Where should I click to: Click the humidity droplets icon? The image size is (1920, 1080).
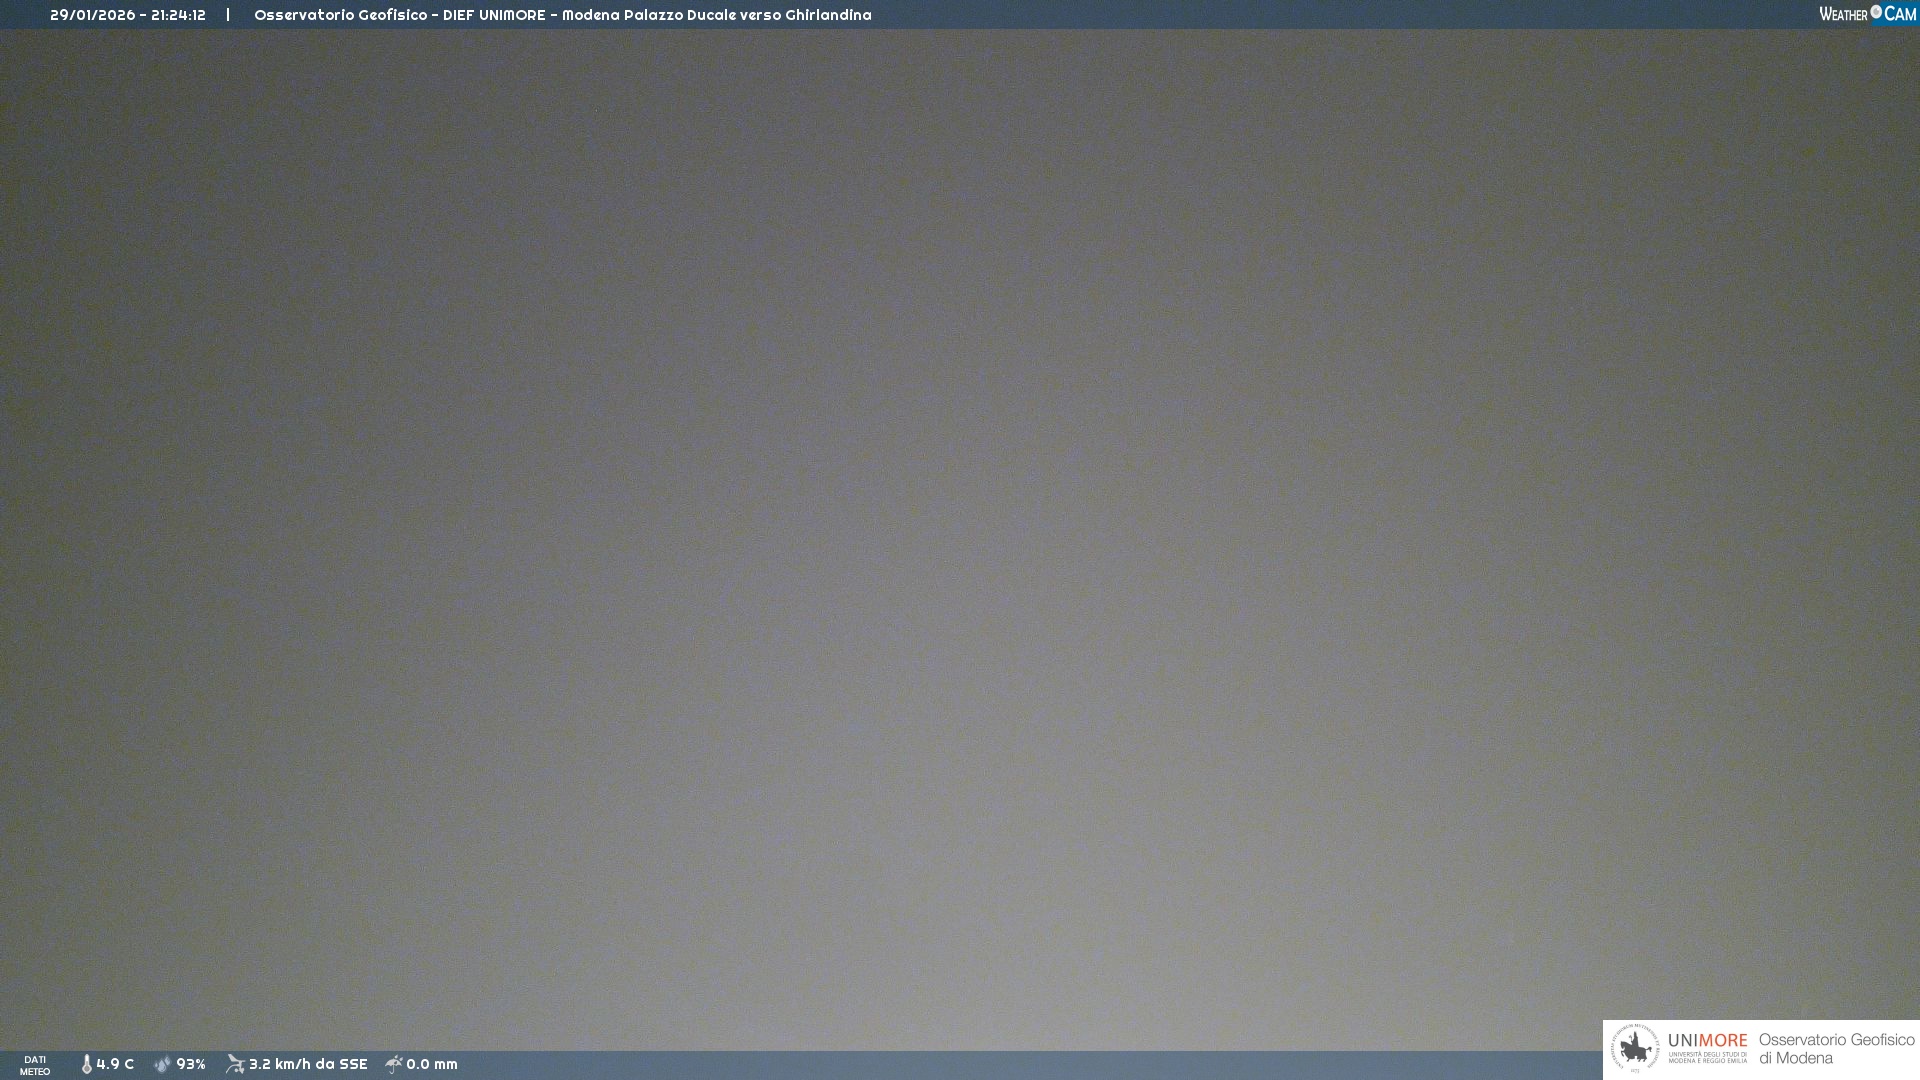[163, 1064]
